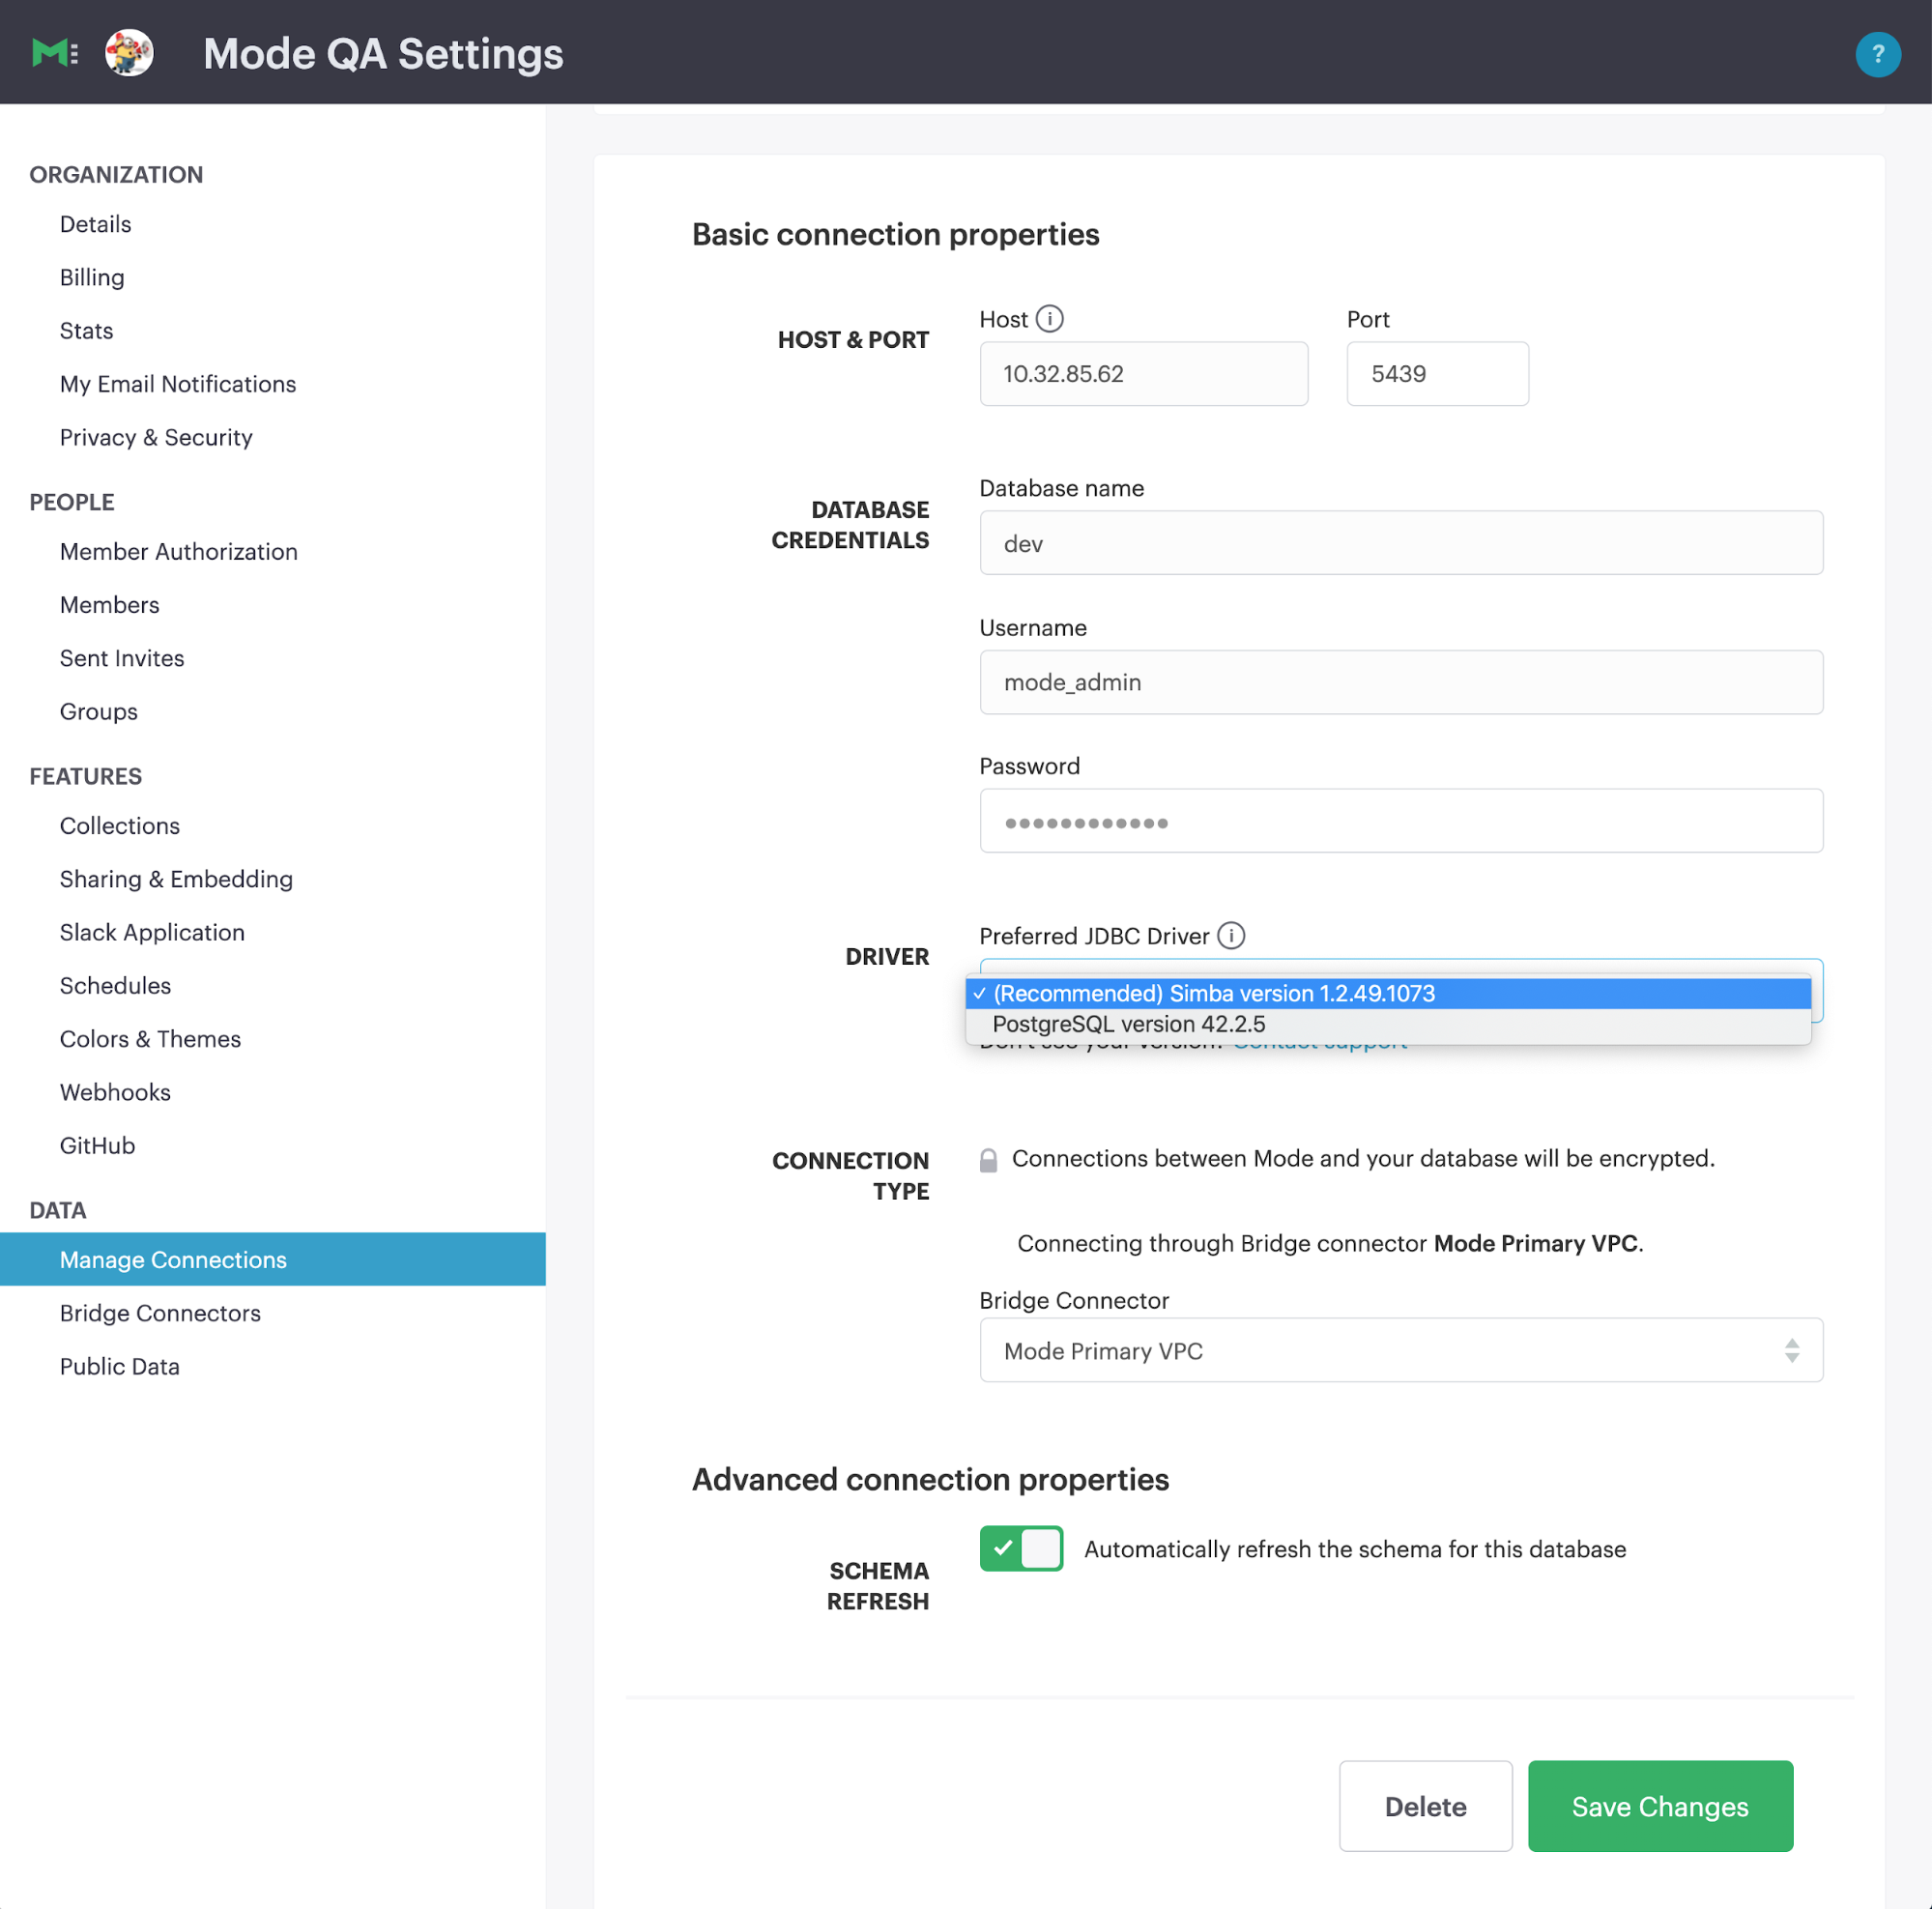Open Colors & Themes settings
Viewport: 1932px width, 1910px height.
tap(150, 1040)
